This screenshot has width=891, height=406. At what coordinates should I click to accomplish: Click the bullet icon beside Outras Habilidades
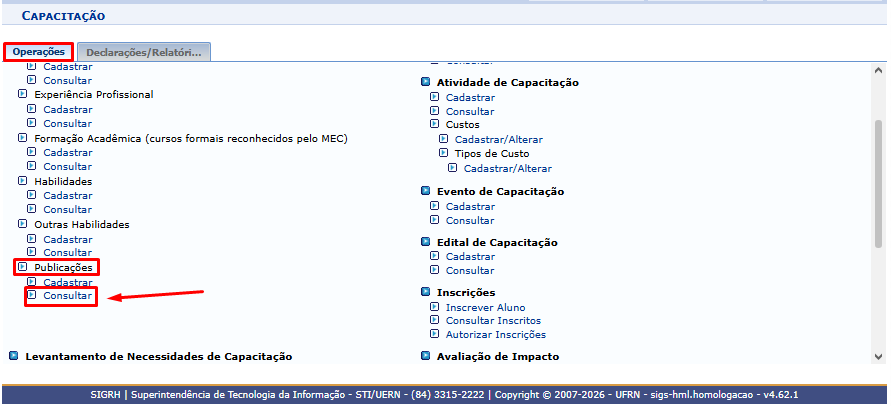pyautogui.click(x=22, y=223)
